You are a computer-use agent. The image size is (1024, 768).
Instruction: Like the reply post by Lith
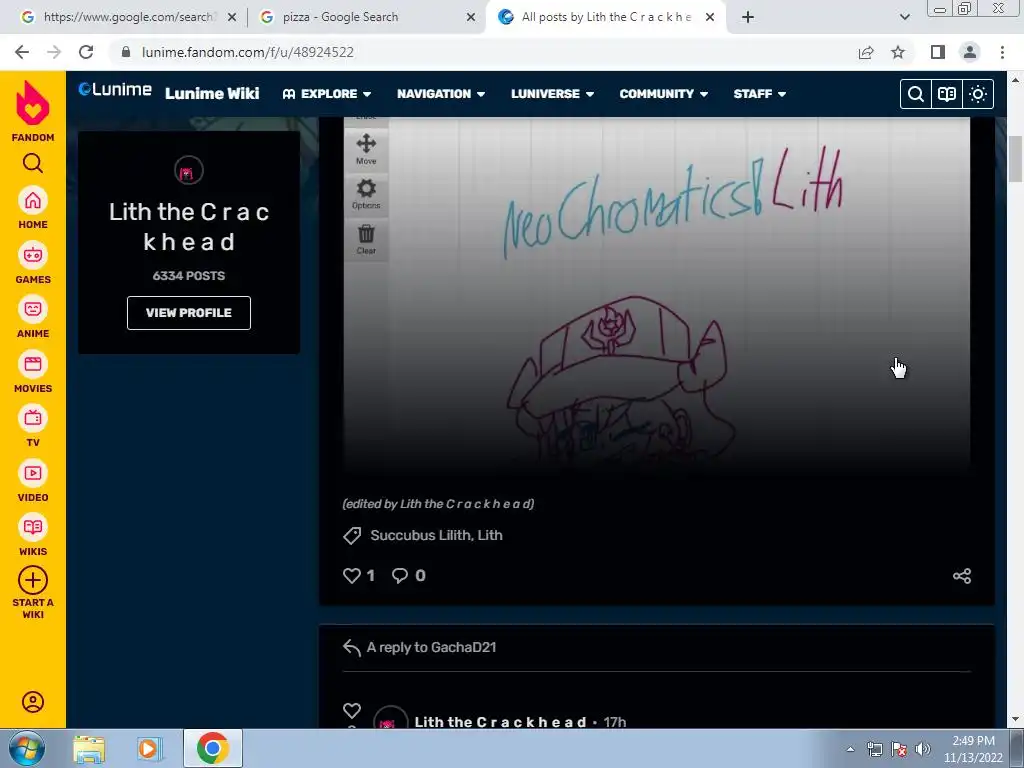[x=352, y=710]
